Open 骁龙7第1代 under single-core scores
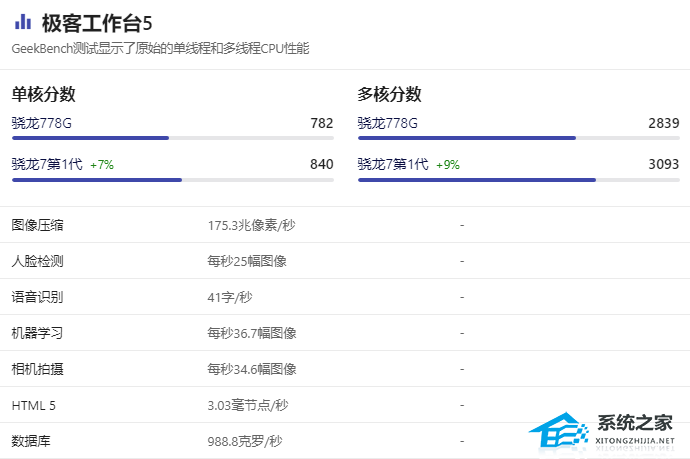Viewport: 690px width, 459px height. 46,164
